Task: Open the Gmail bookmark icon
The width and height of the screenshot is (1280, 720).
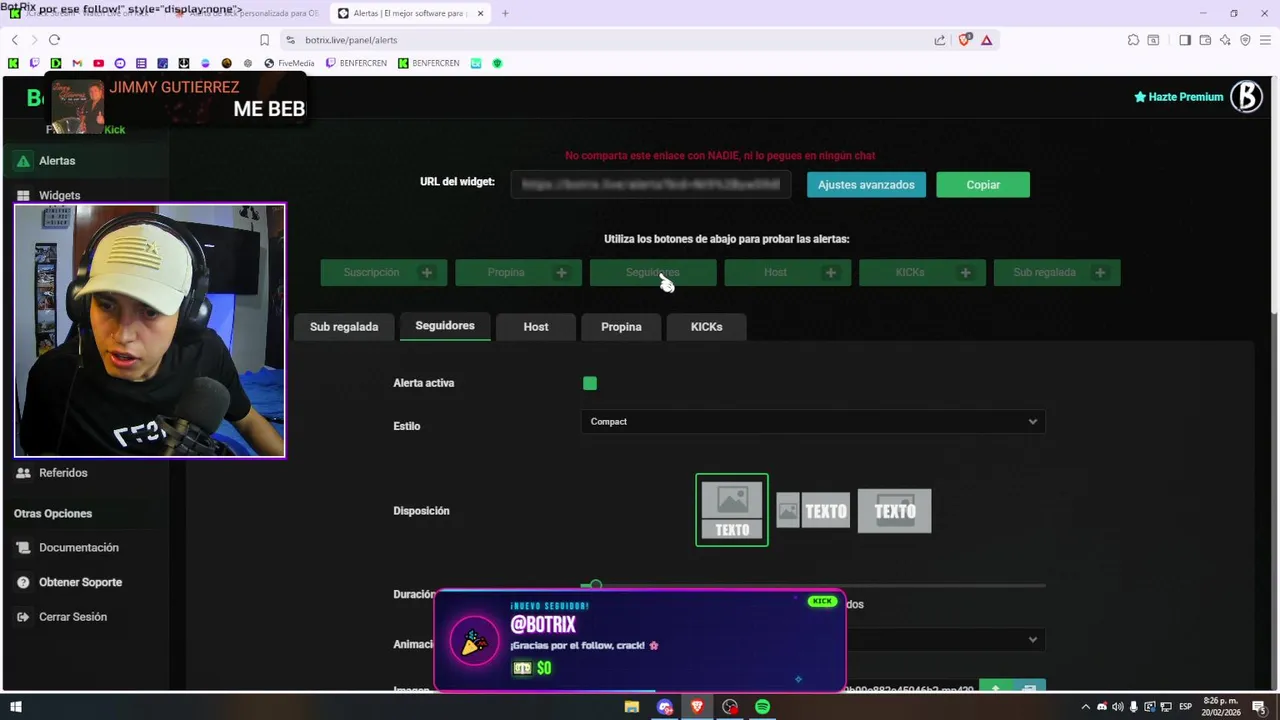Action: [x=77, y=63]
